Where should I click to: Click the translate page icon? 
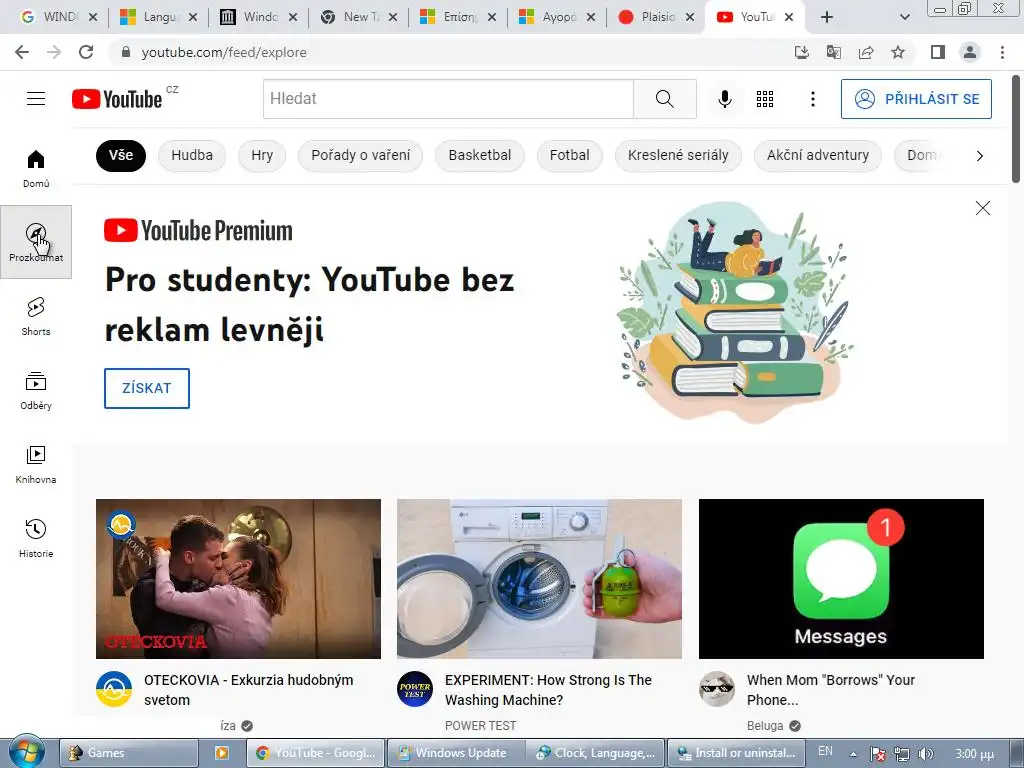(834, 52)
